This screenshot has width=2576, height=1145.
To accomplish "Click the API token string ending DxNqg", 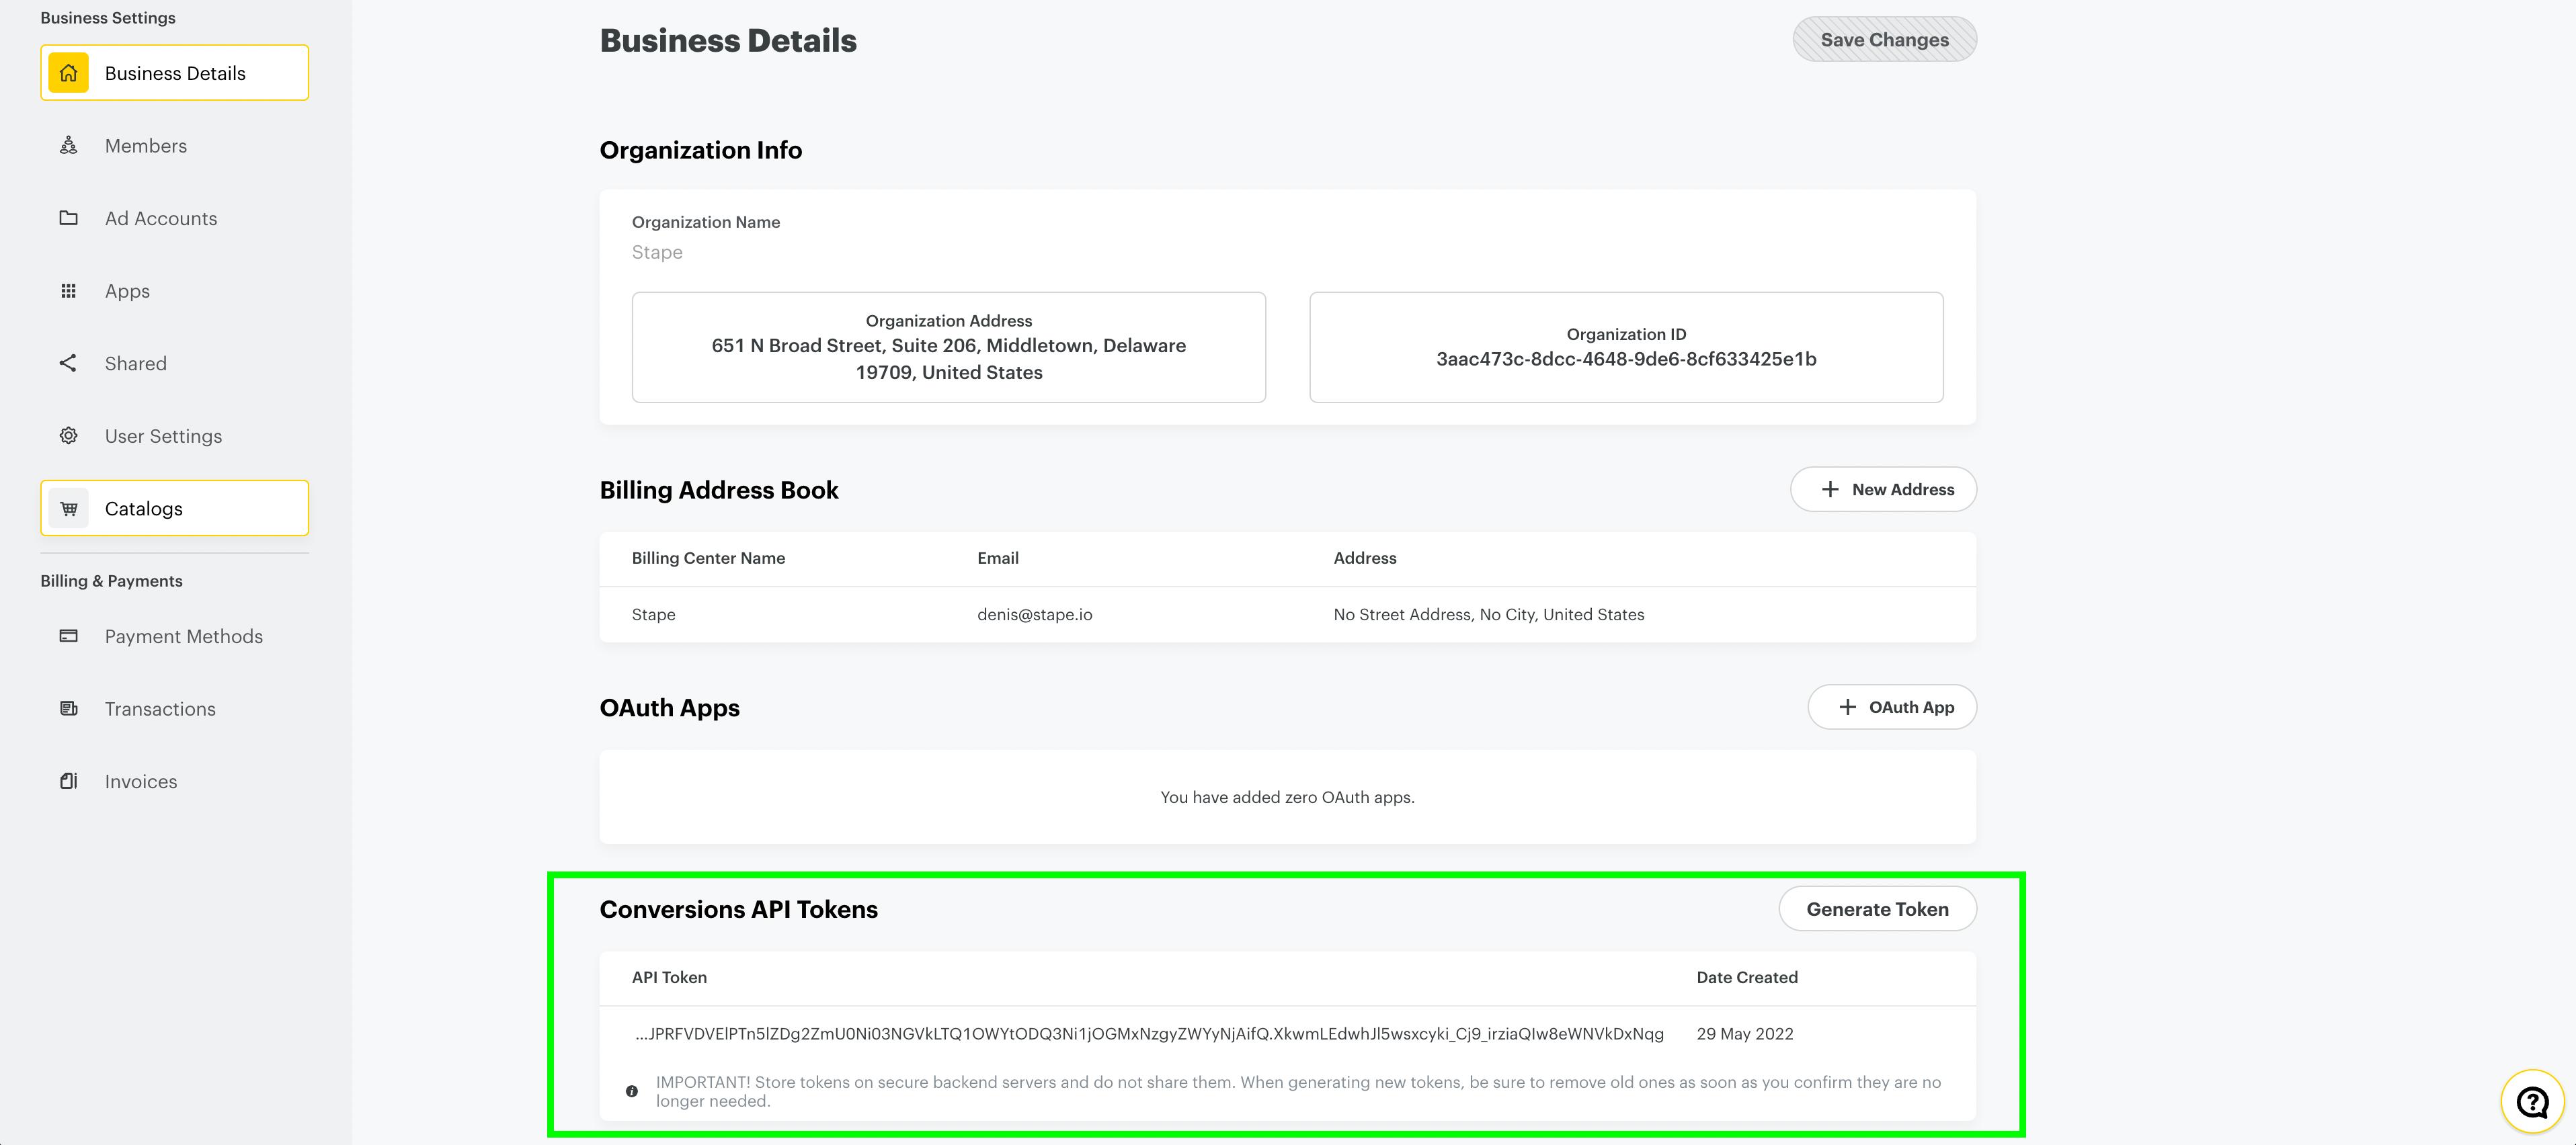I will pyautogui.click(x=1149, y=1033).
